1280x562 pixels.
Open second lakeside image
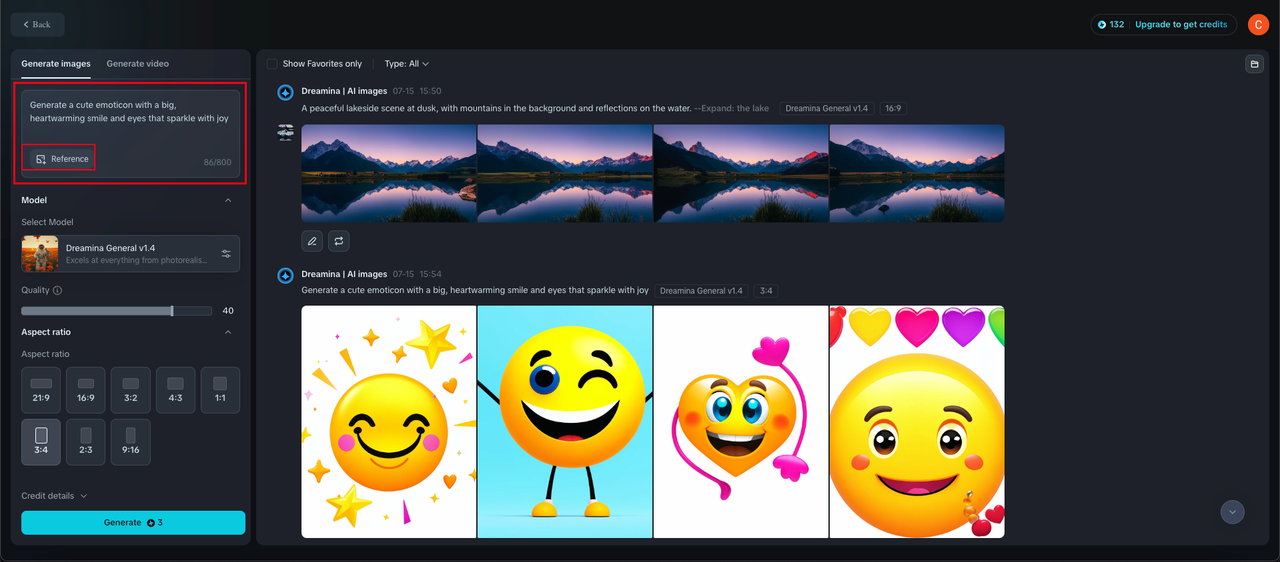pyautogui.click(x=565, y=173)
